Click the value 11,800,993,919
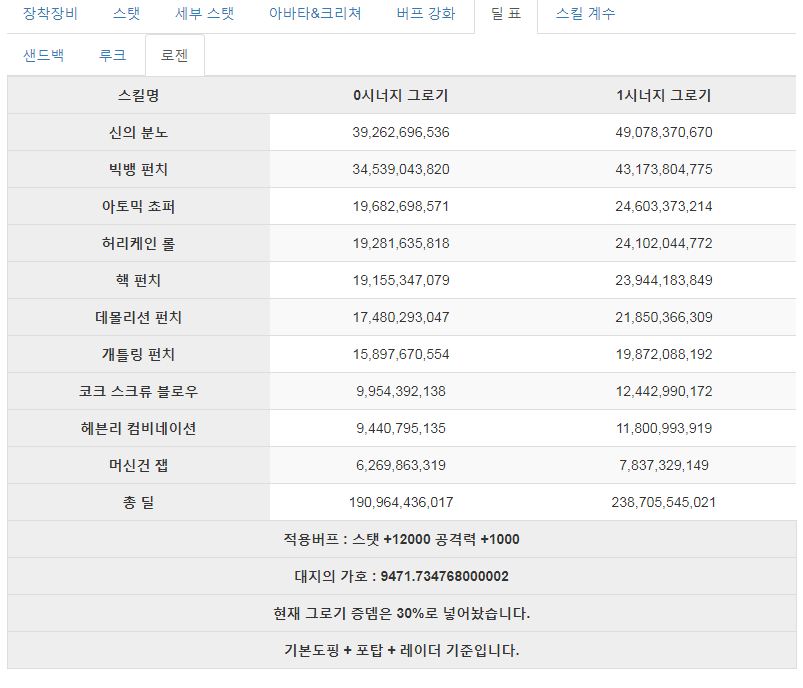The width and height of the screenshot is (803, 688). point(664,428)
